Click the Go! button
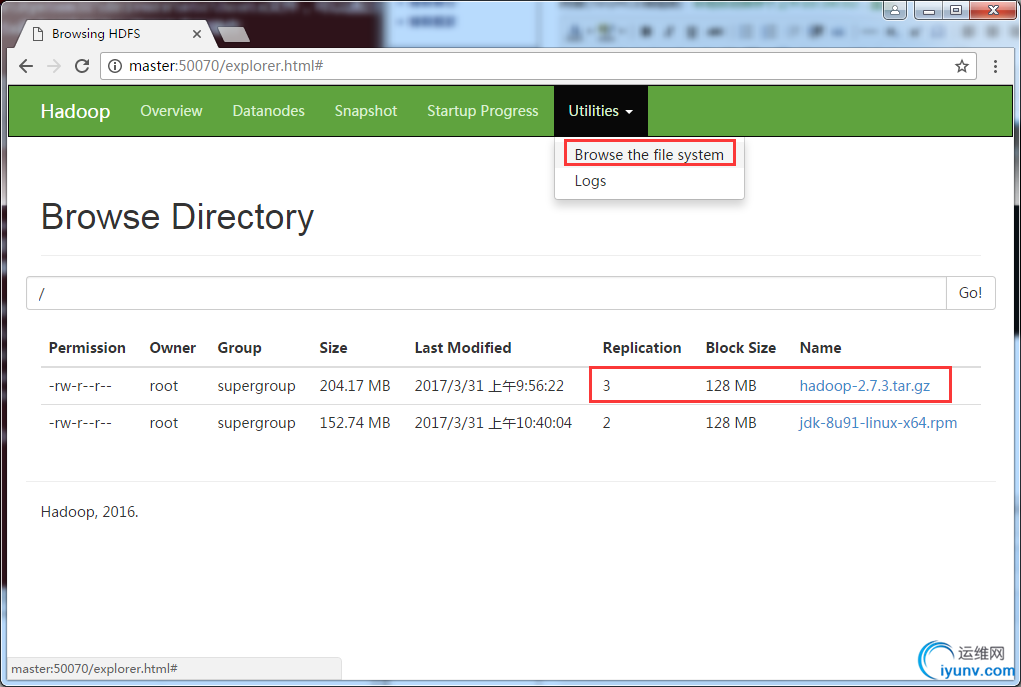This screenshot has height=687, width=1021. tap(970, 293)
